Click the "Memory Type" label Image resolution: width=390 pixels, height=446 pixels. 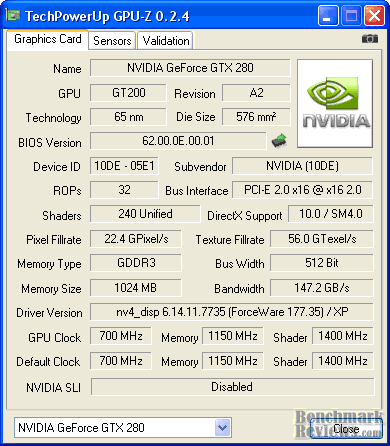(x=49, y=264)
